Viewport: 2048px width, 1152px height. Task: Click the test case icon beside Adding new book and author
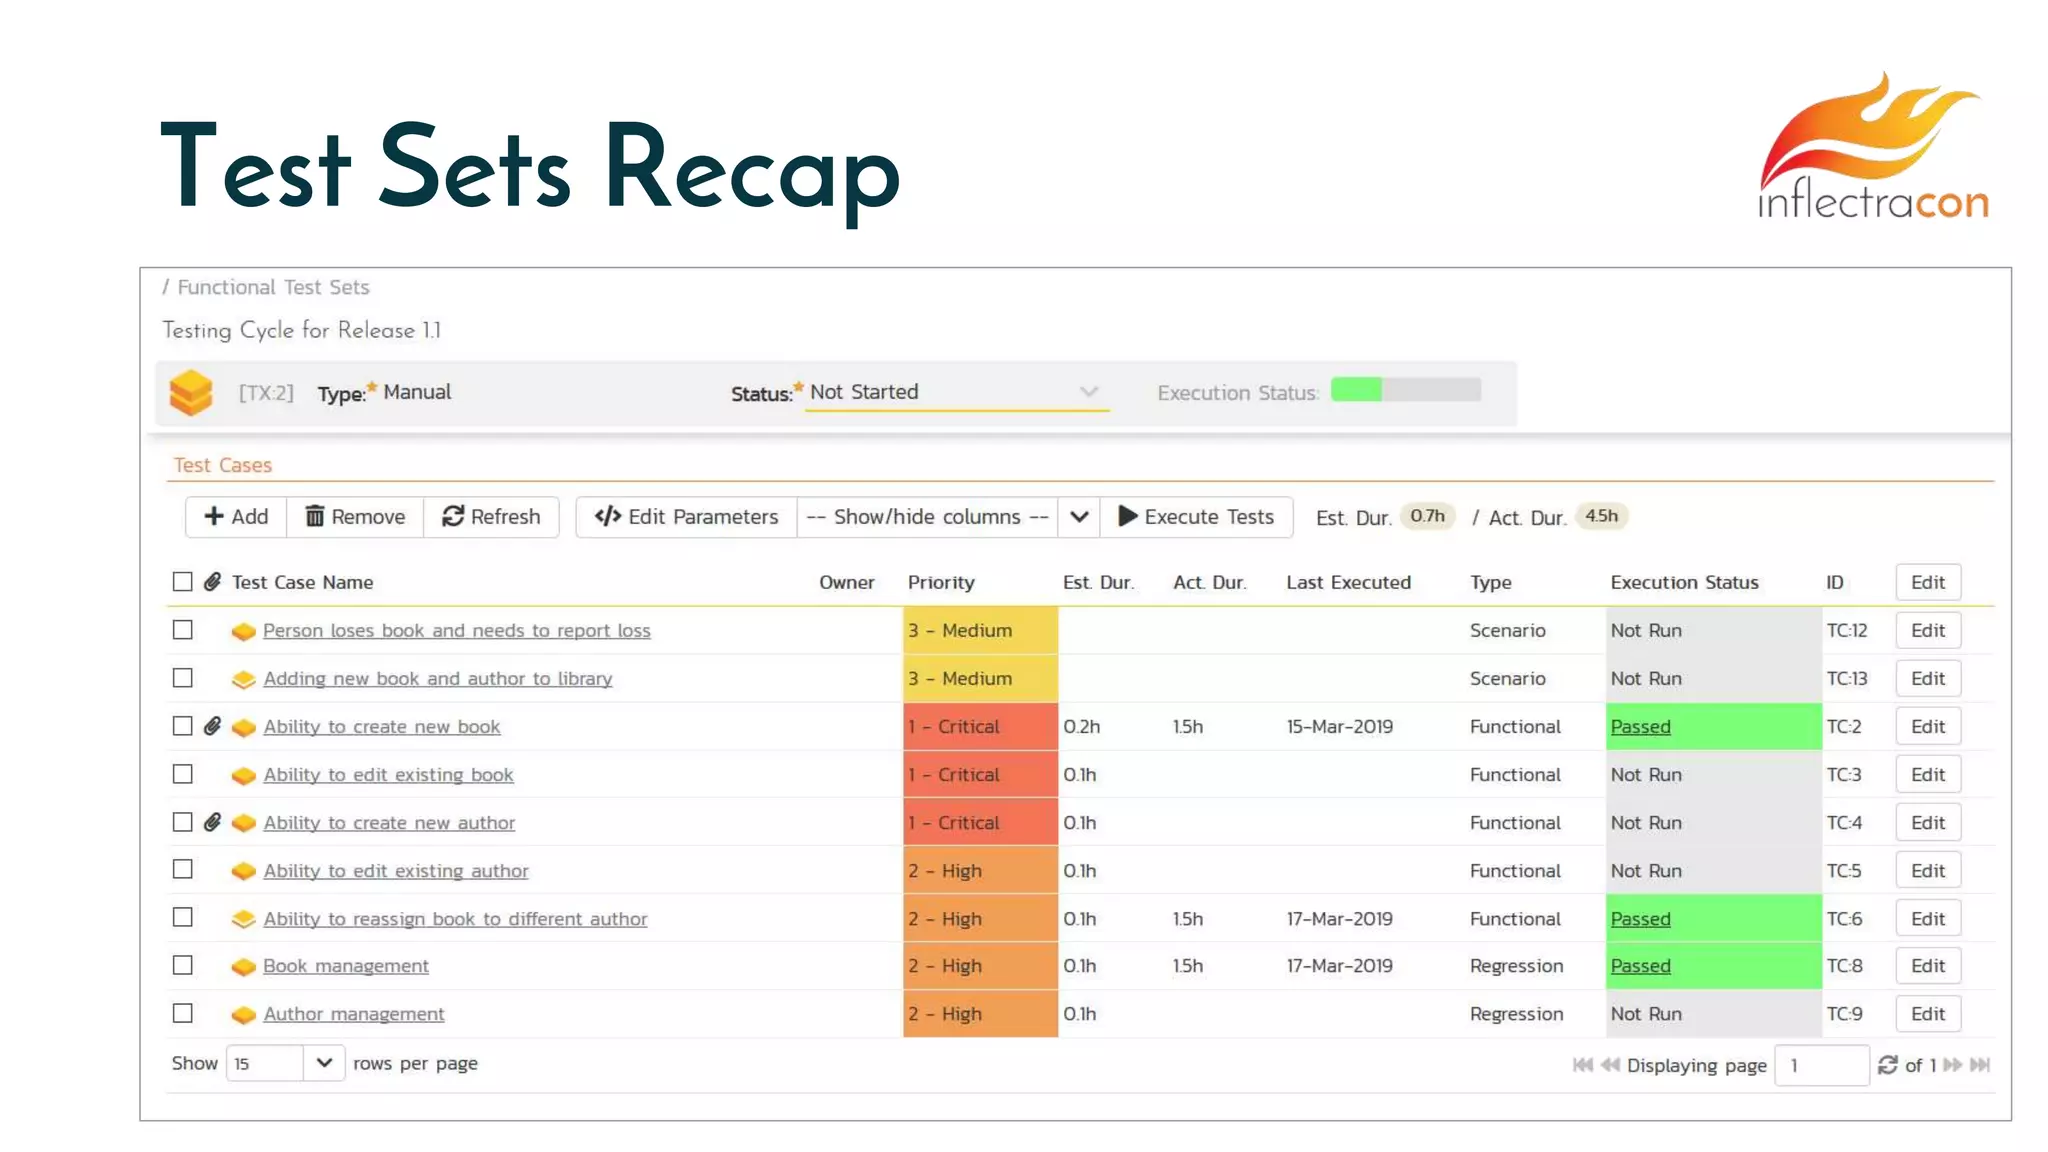point(243,679)
